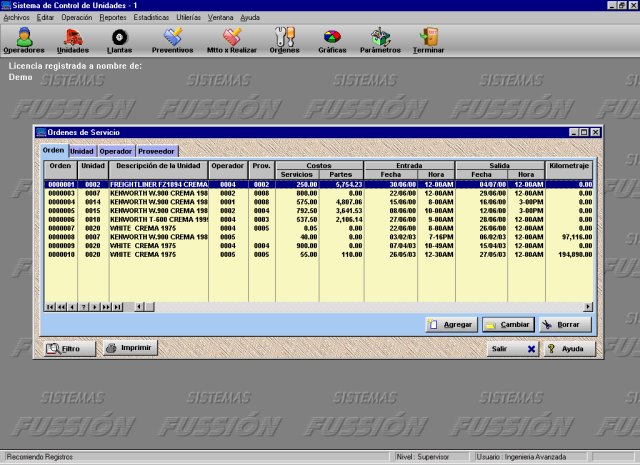Open the Operadores module
This screenshot has height=465, width=640.
(x=23, y=39)
